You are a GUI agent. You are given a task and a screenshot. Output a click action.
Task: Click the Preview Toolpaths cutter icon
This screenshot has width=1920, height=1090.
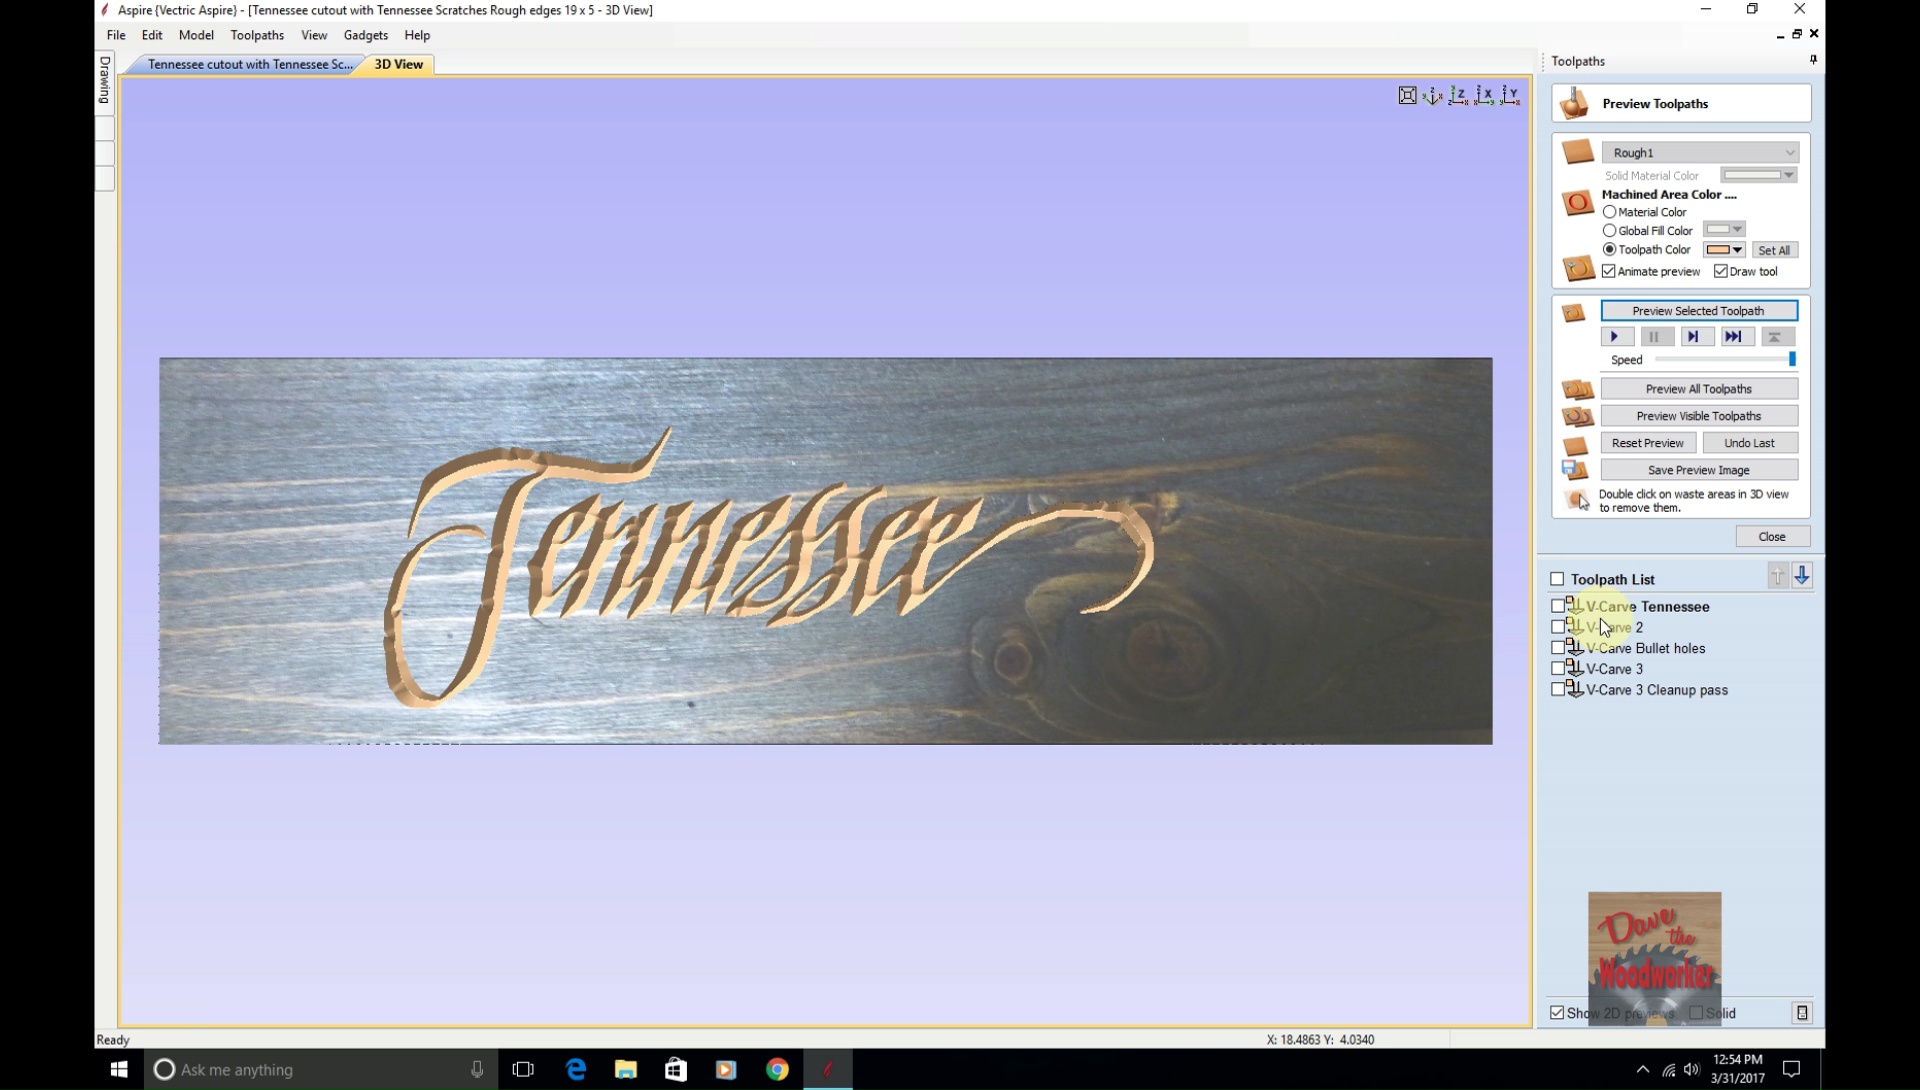point(1575,103)
